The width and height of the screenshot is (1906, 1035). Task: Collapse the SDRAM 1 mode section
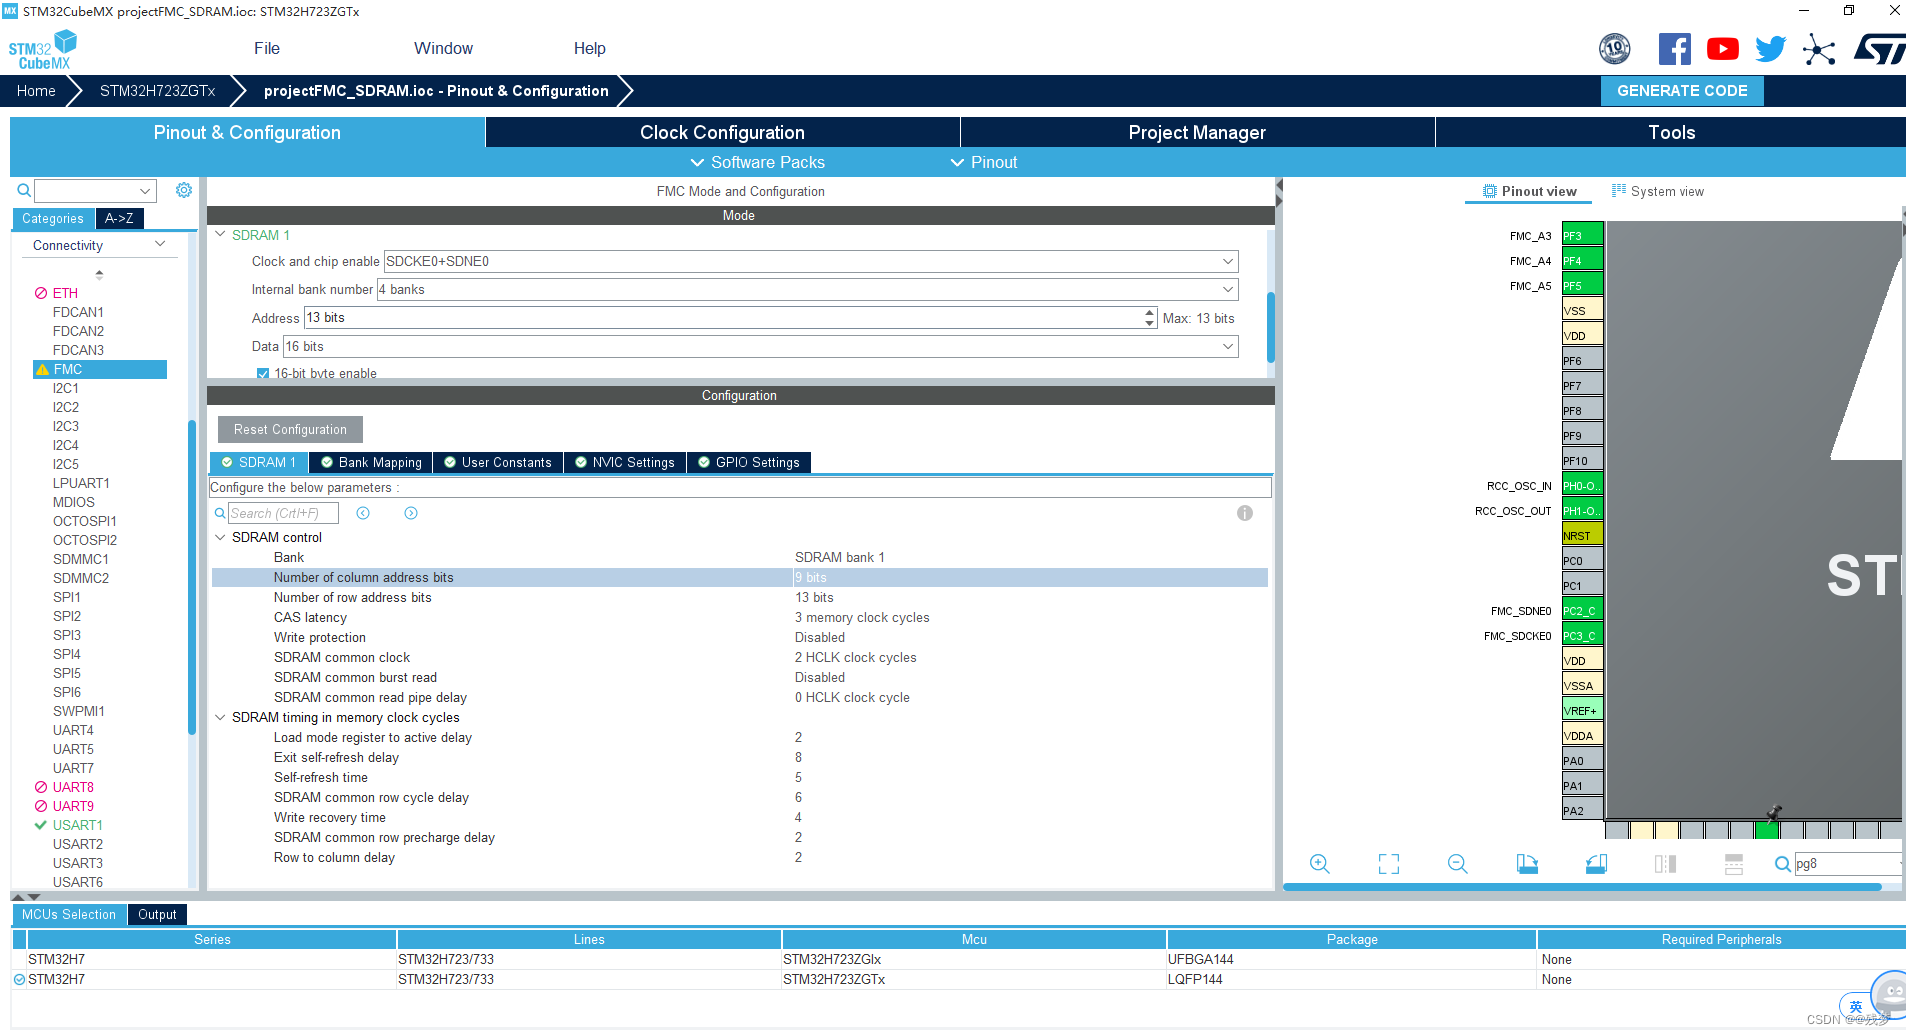221,235
